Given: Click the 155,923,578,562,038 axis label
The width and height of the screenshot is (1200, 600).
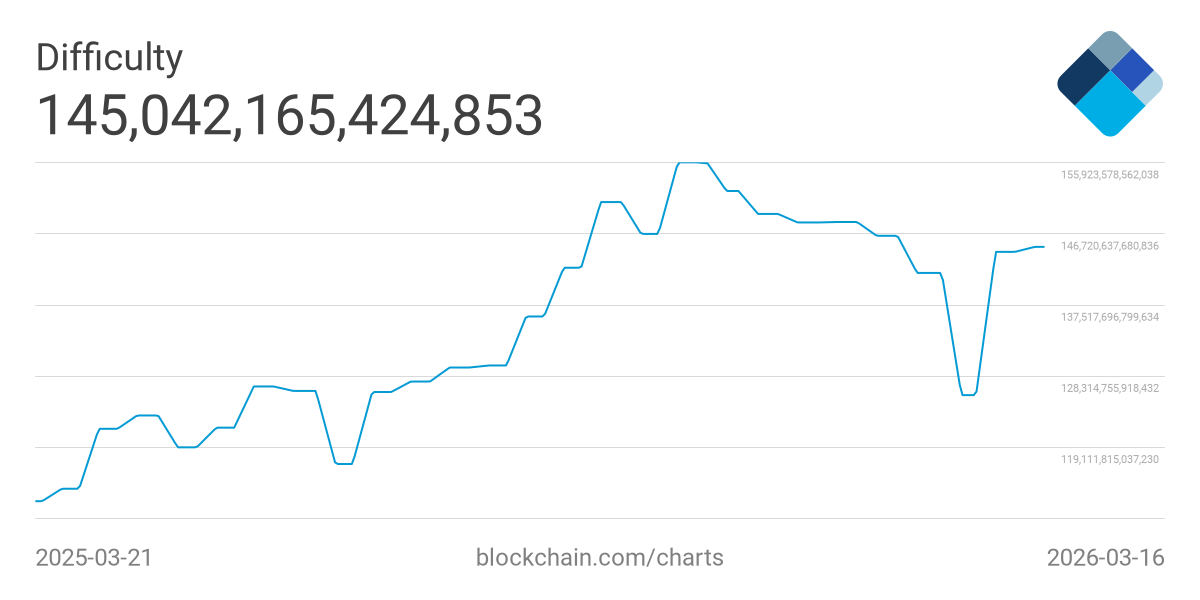Looking at the screenshot, I should 1109,175.
